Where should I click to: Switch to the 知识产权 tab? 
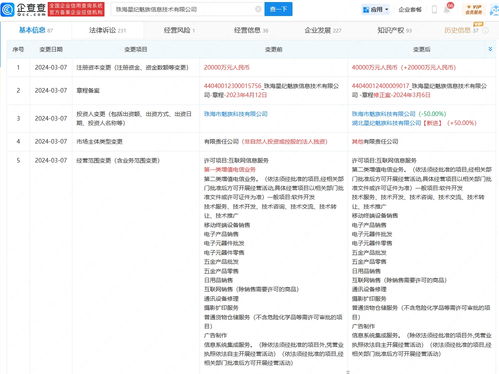point(394,30)
